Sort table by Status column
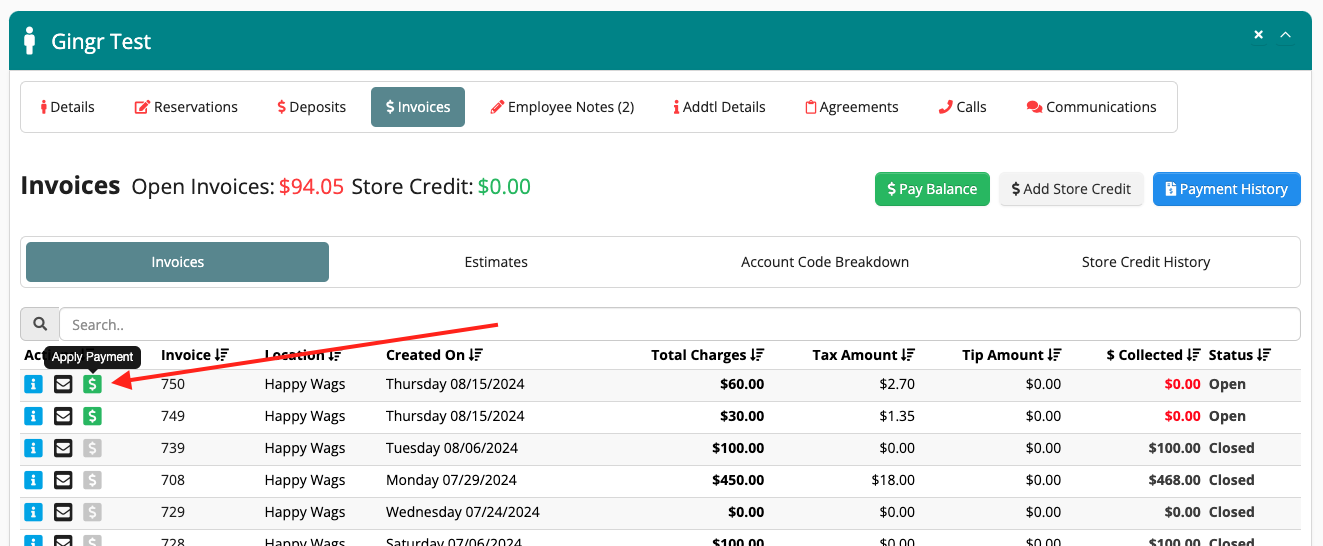Screen dimensions: 1323x546 [x=1240, y=355]
